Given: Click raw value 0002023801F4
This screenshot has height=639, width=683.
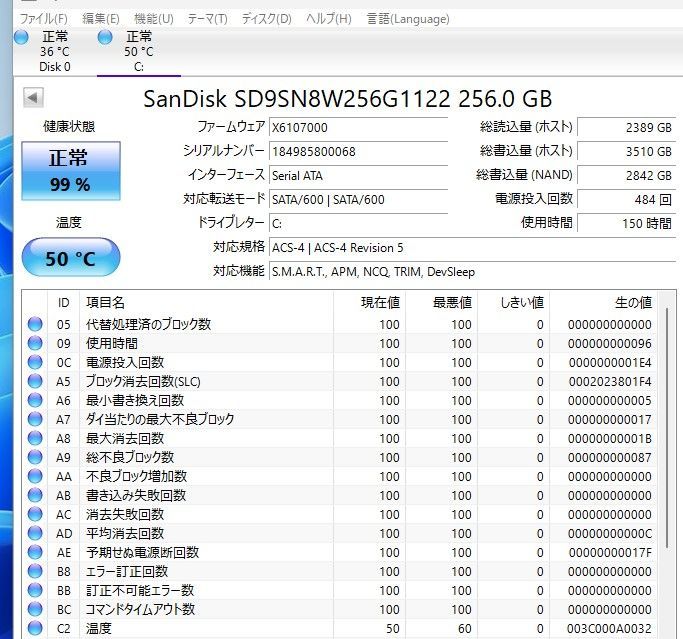Looking at the screenshot, I should pyautogui.click(x=610, y=382).
